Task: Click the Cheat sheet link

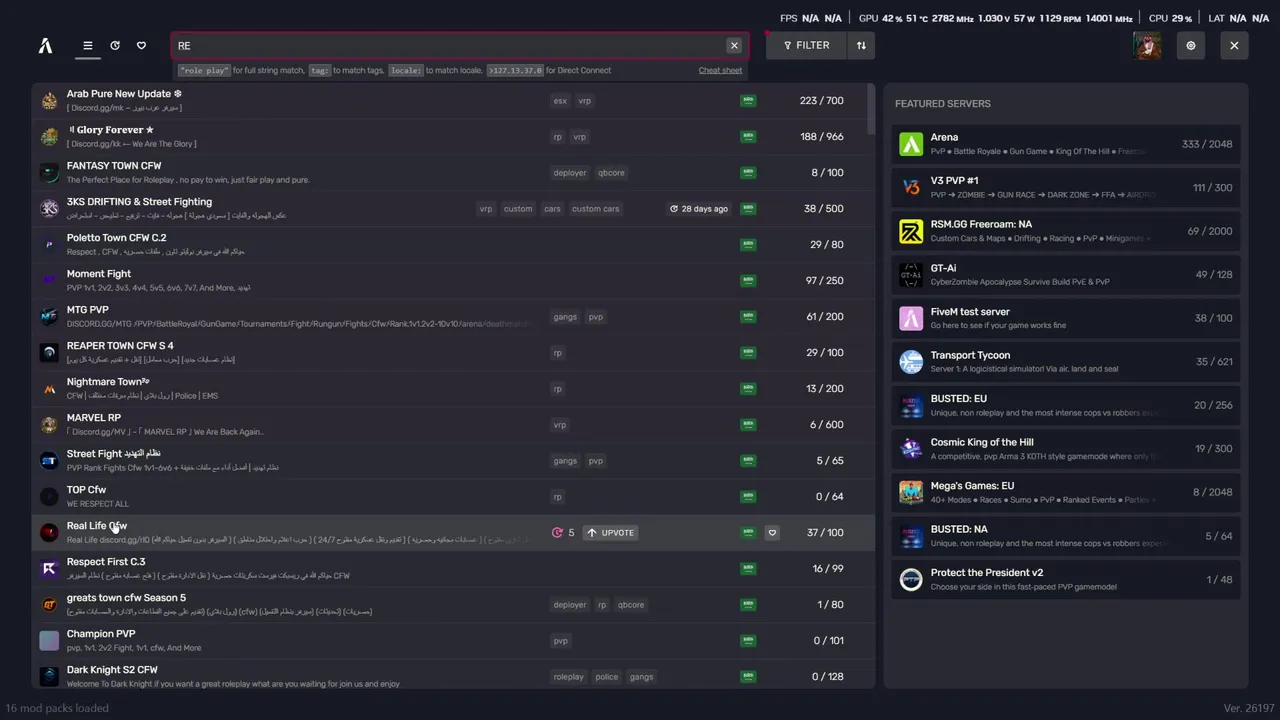Action: 720,70
